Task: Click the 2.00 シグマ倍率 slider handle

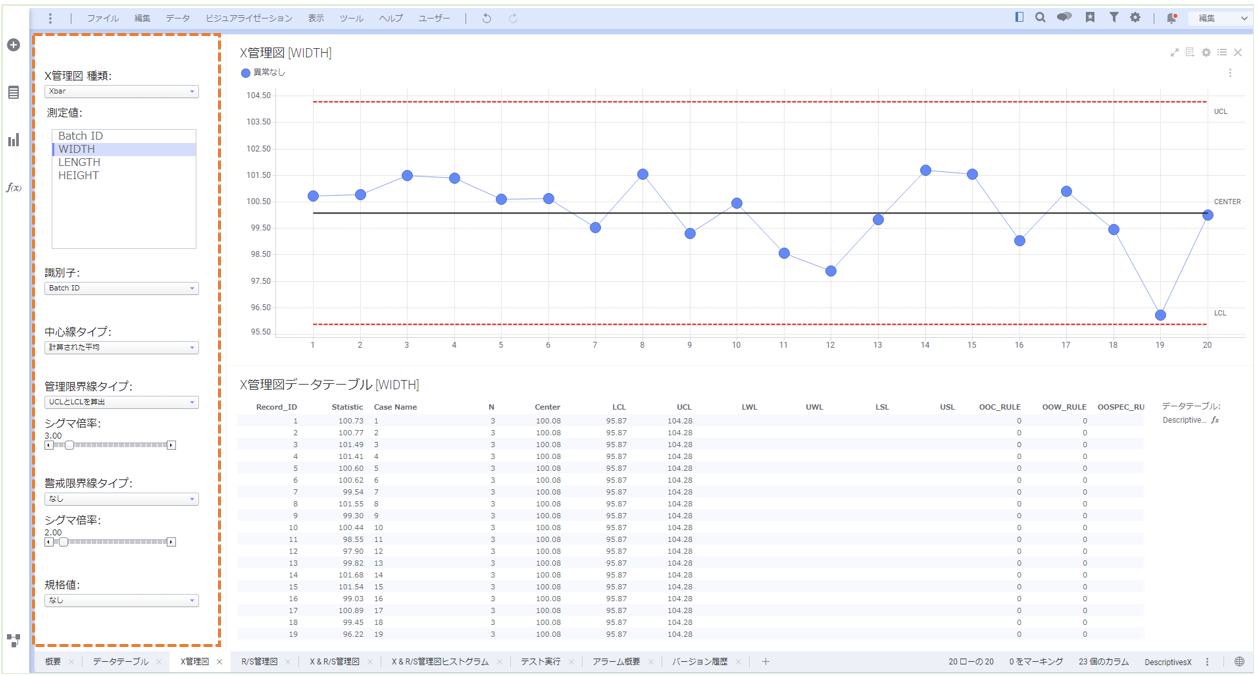Action: click(63, 542)
